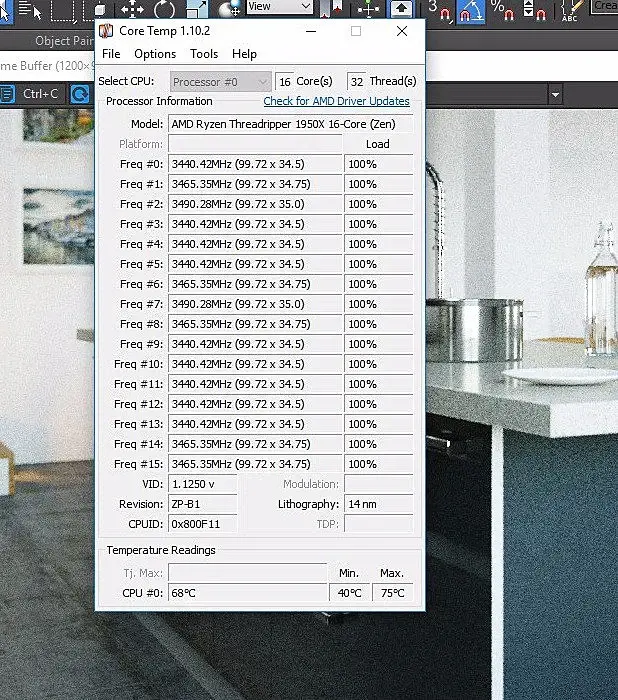Image resolution: width=618 pixels, height=700 pixels.
Task: Toggle the 3D Snaps magnet icon
Action: 439,11
